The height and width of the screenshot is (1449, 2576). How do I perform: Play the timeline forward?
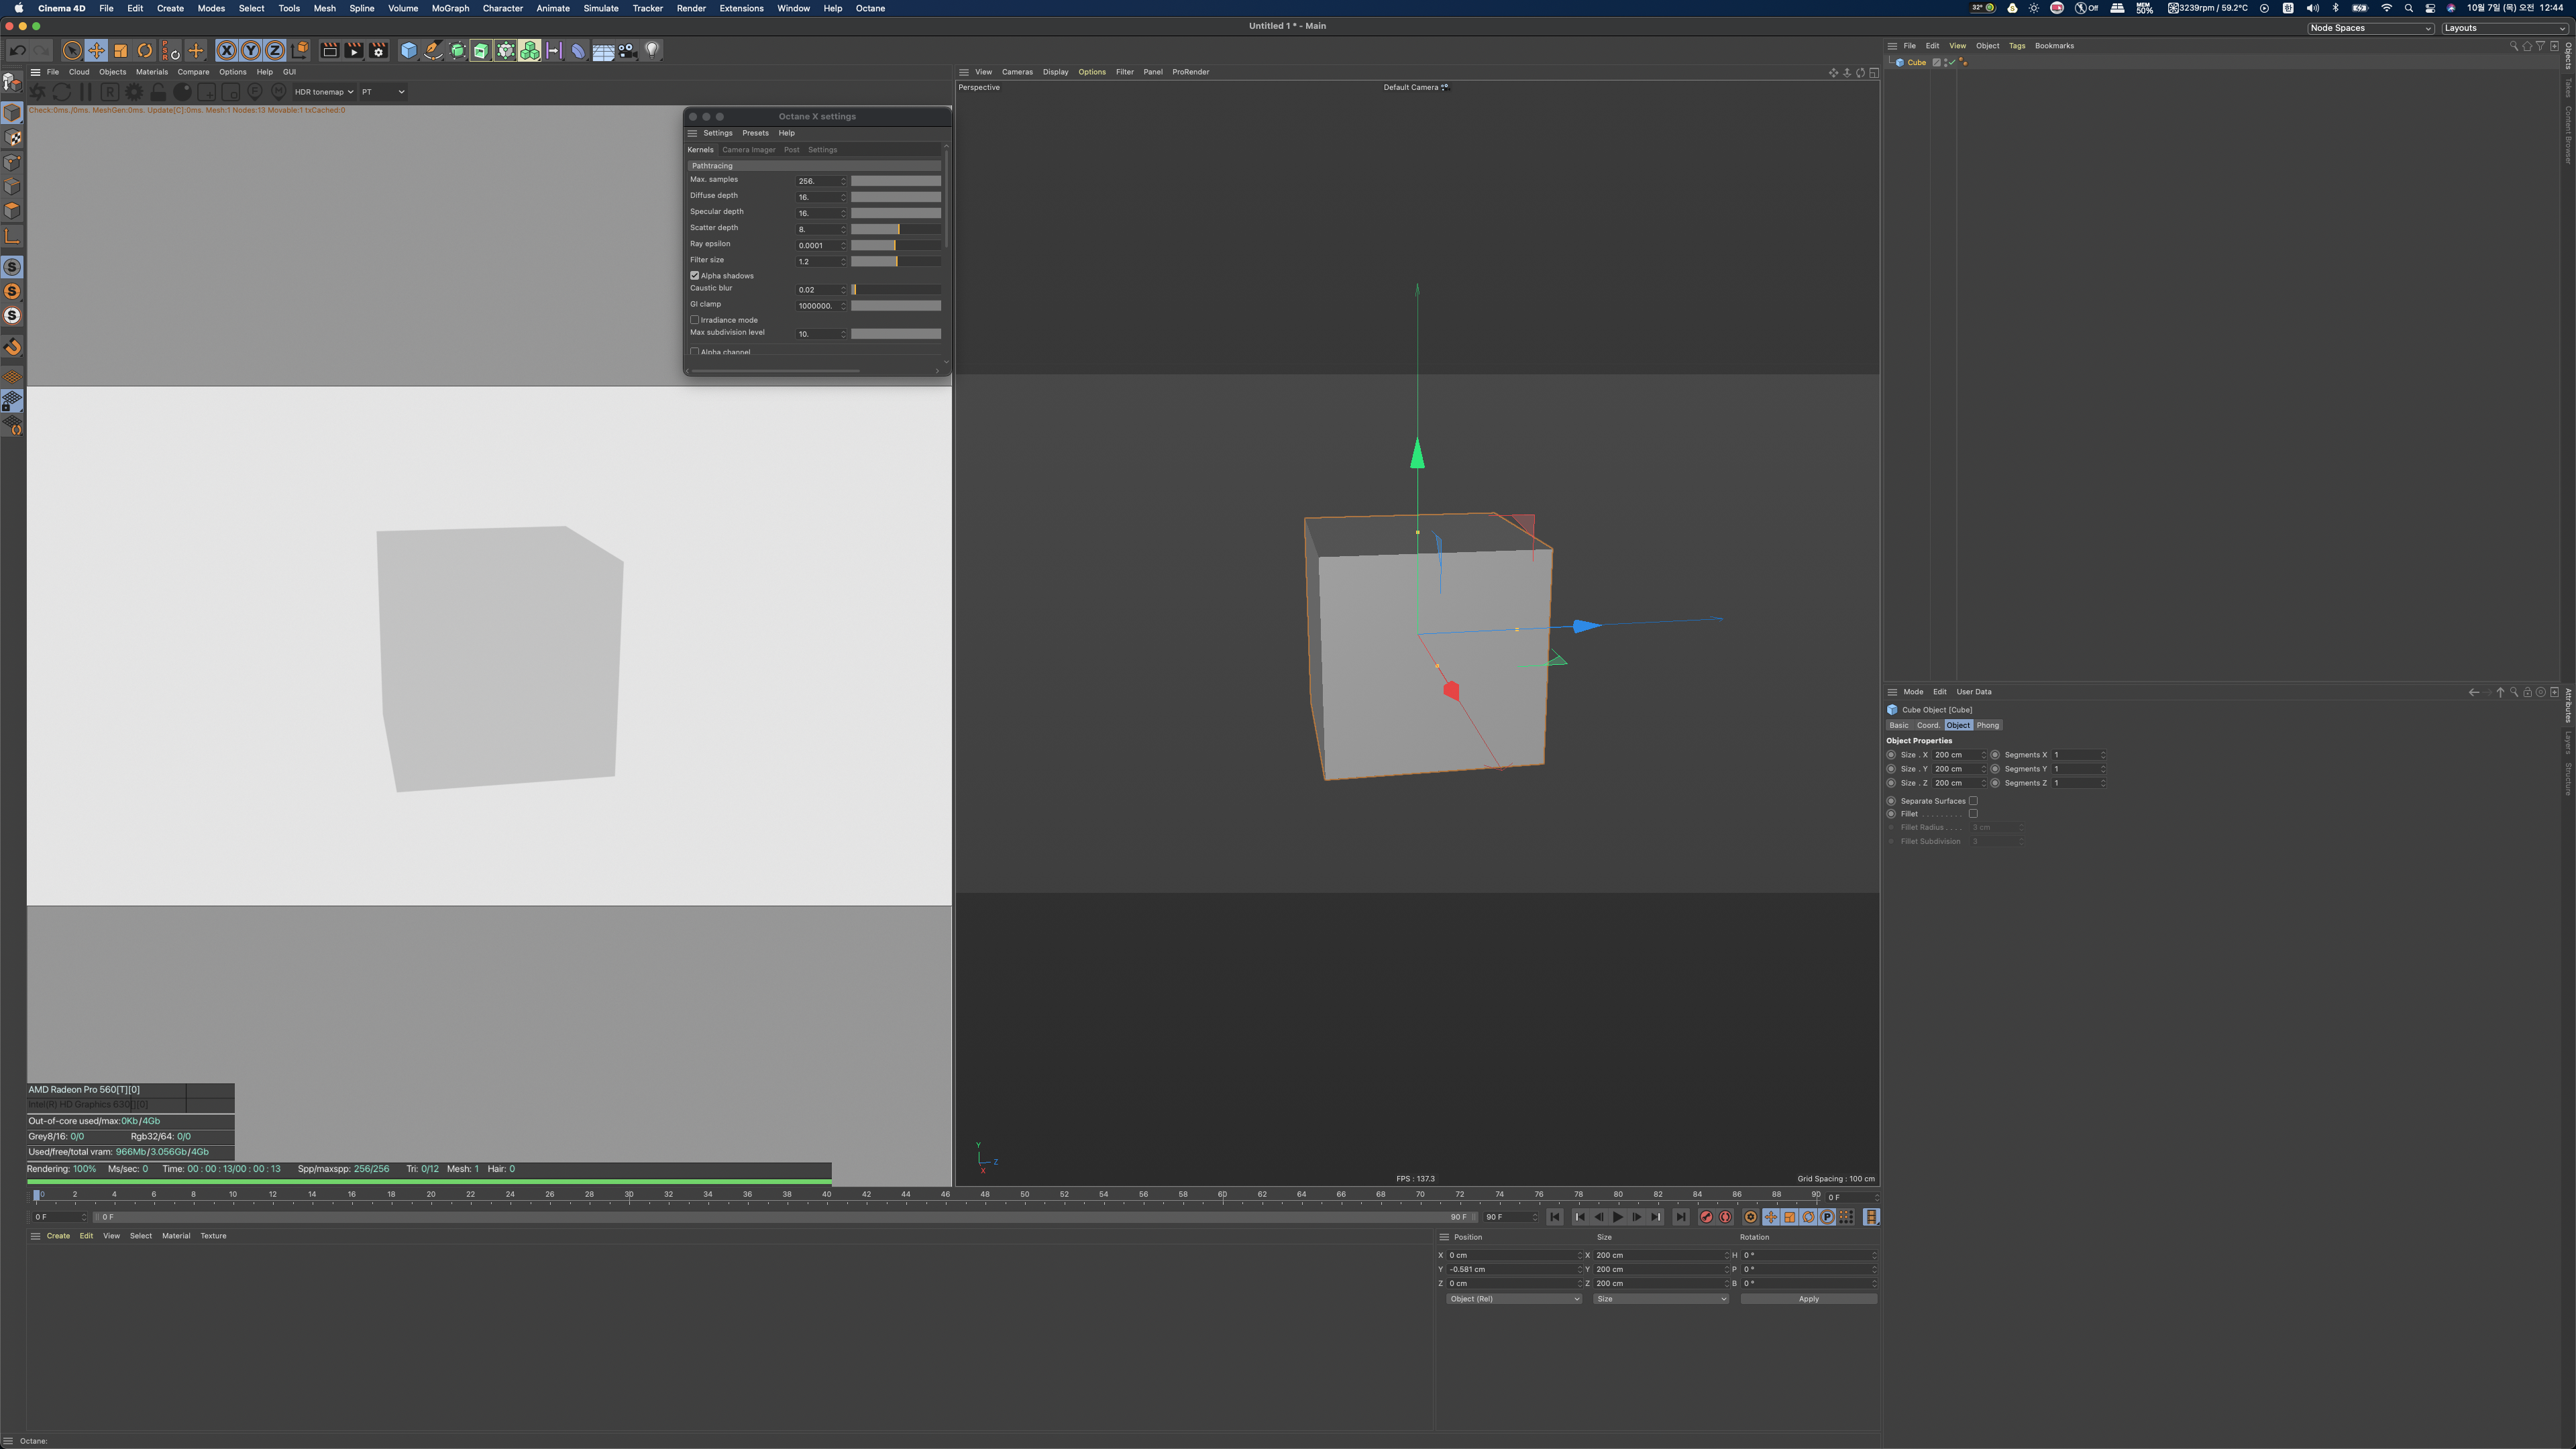click(x=1618, y=1217)
